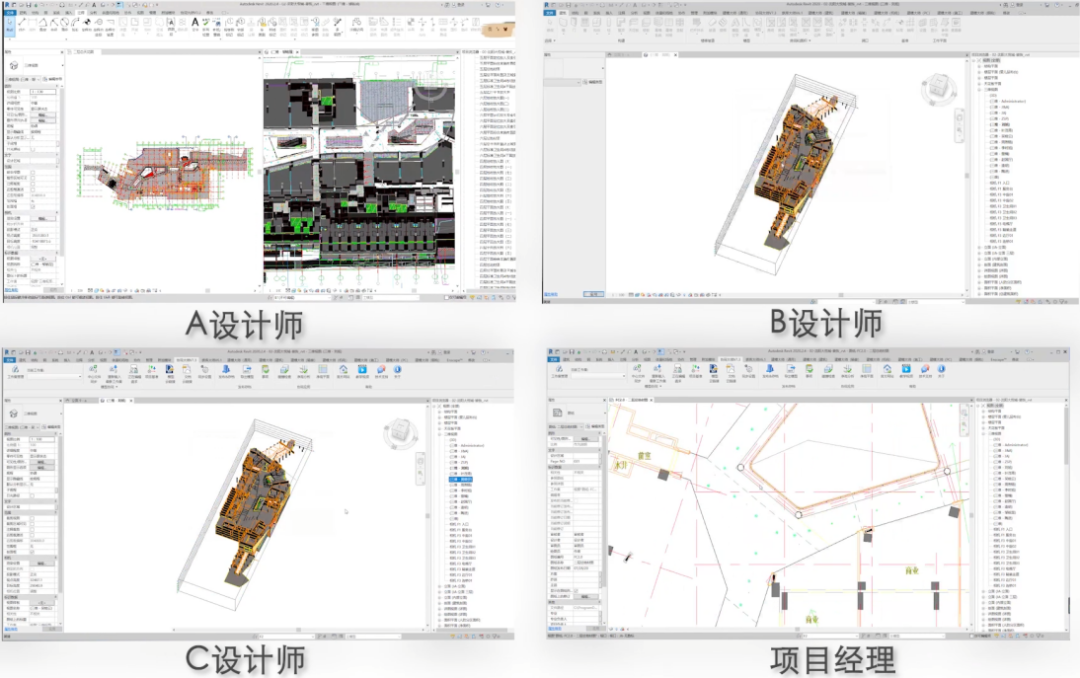
Task: Click the navigation bar in C设计师 3D view
Action: pyautogui.click(x=421, y=469)
